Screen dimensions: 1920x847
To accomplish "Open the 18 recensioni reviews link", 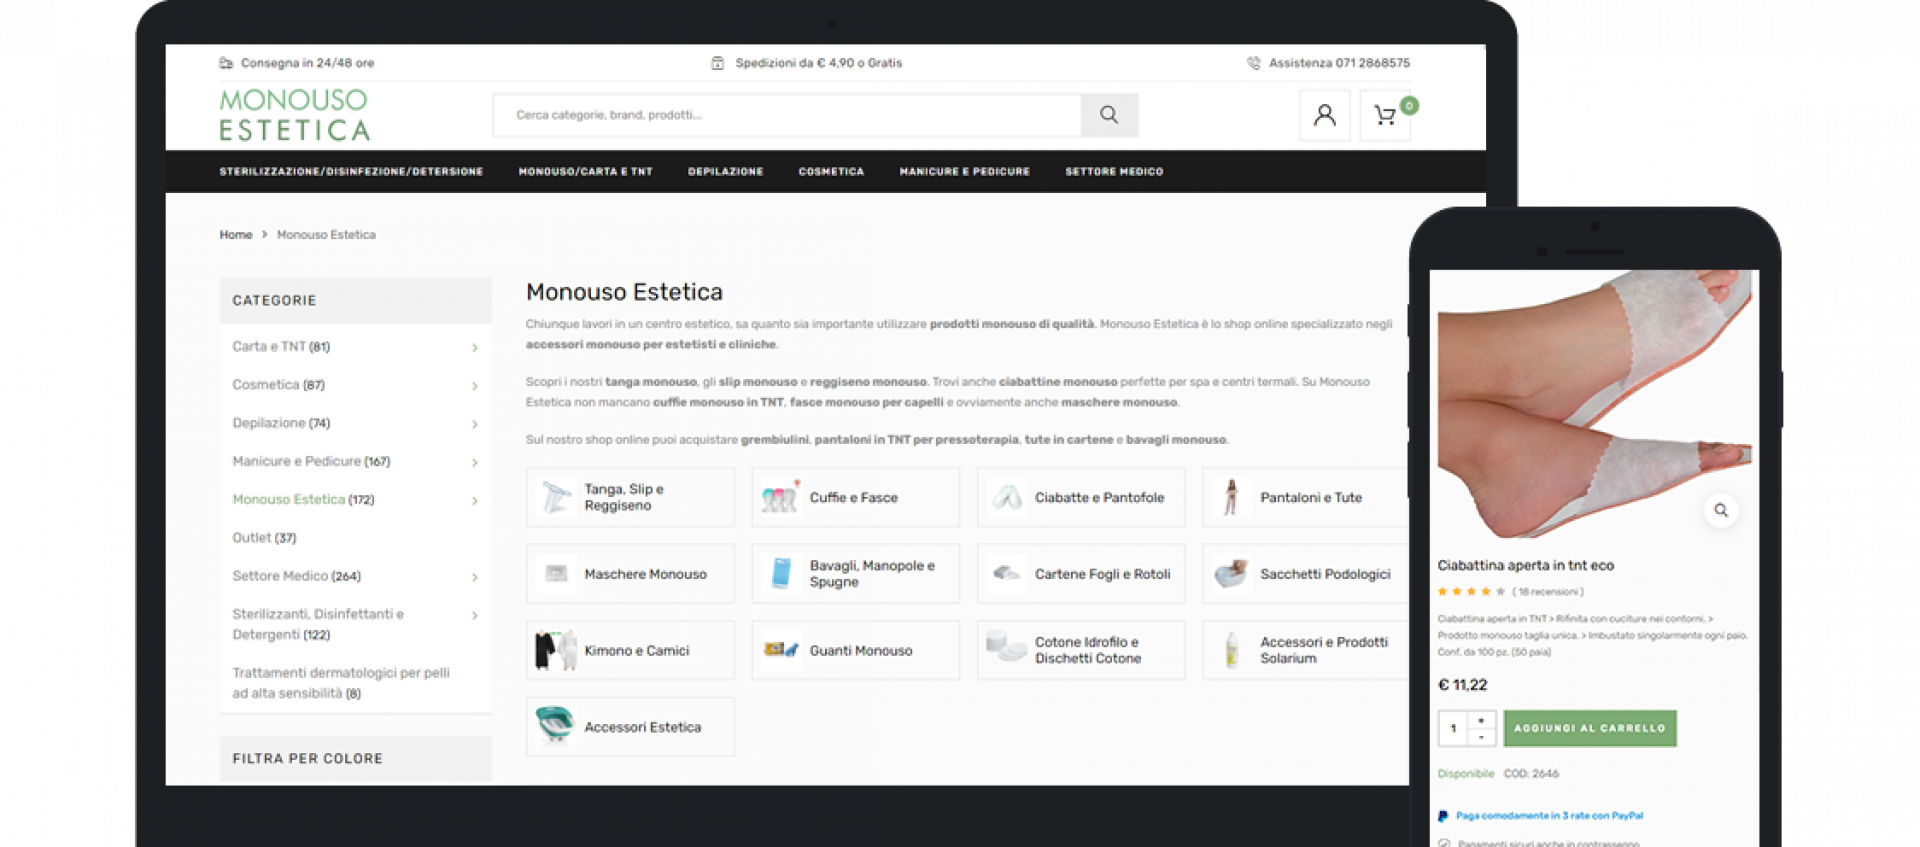I will (1548, 592).
